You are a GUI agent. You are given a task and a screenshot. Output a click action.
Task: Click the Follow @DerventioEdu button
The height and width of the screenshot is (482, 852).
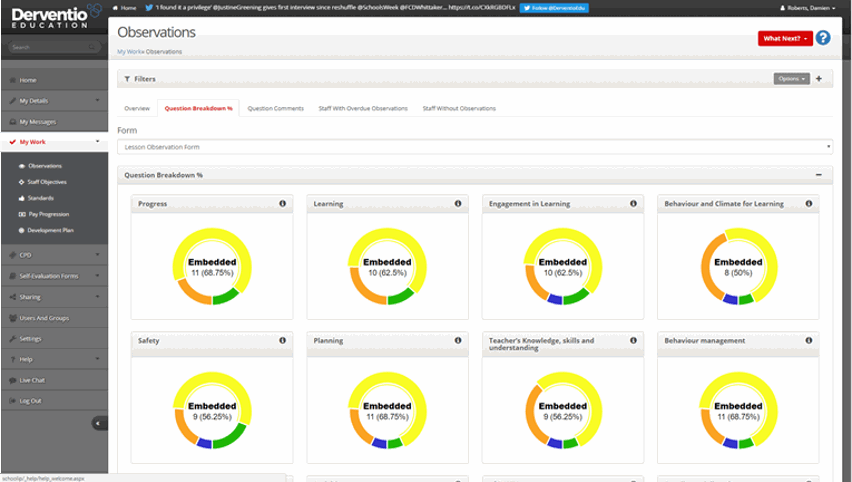point(554,8)
